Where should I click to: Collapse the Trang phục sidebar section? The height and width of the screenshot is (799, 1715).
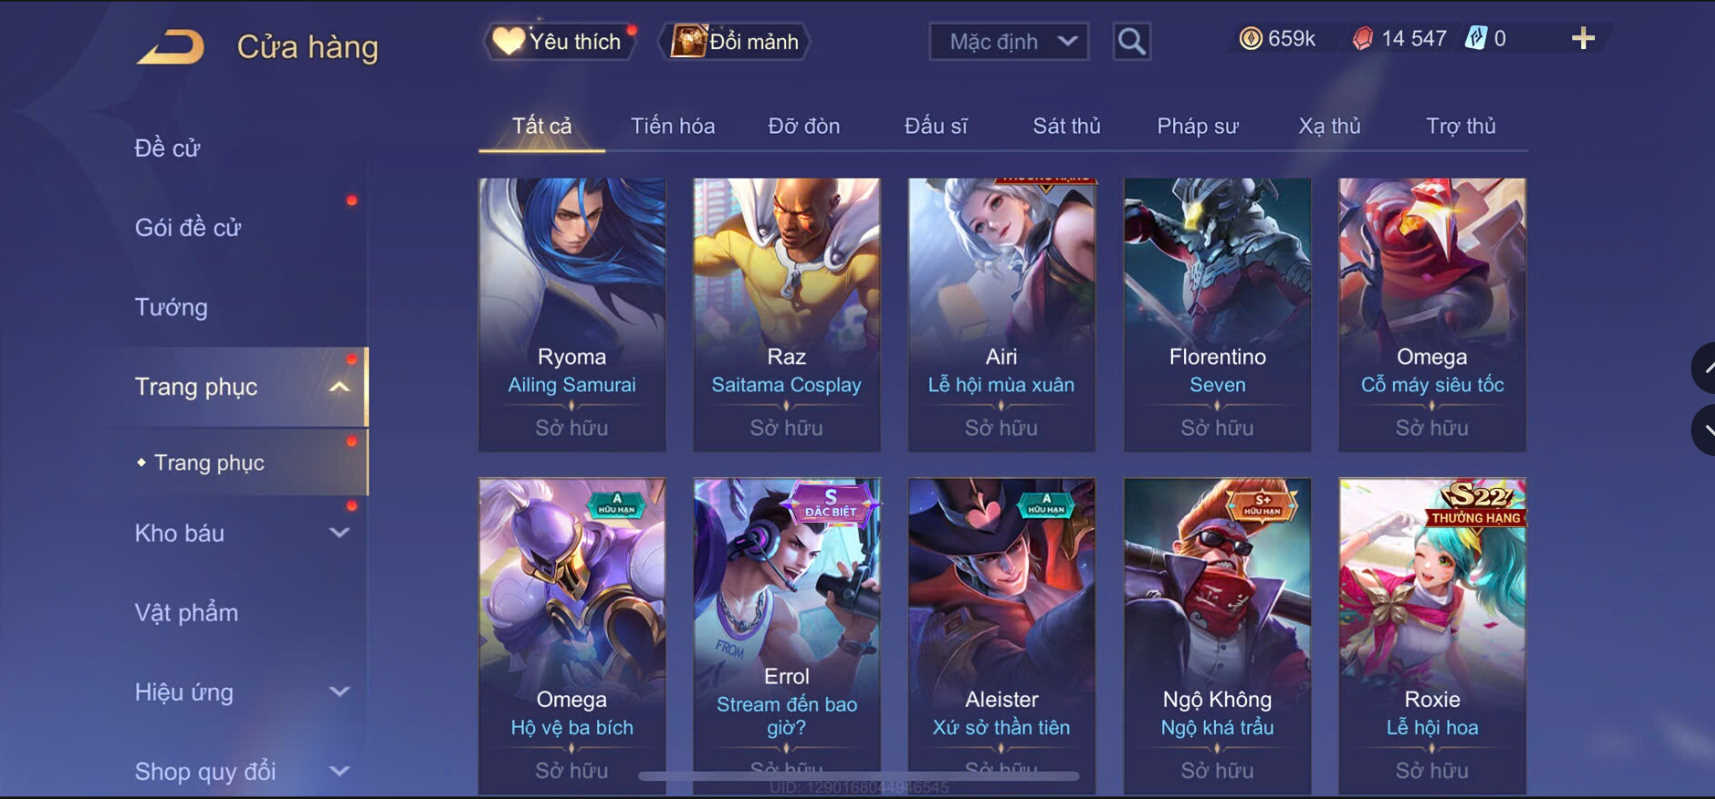coord(339,387)
